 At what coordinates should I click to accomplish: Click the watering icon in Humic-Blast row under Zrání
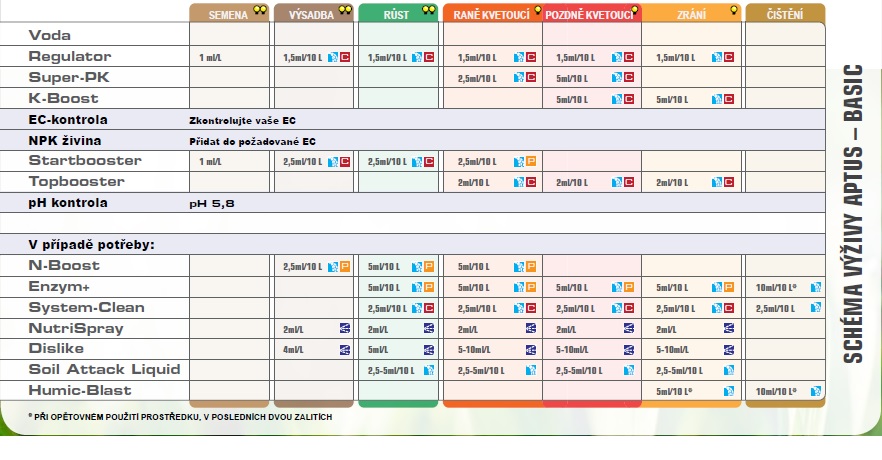pyautogui.click(x=729, y=391)
